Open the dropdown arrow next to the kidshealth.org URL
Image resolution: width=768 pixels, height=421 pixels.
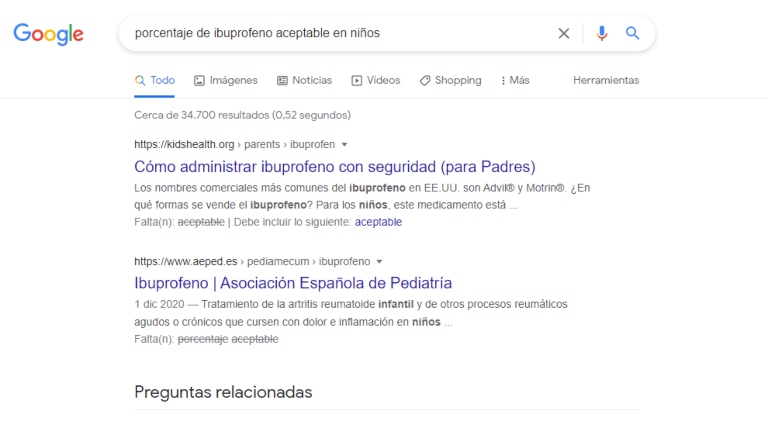(x=344, y=144)
